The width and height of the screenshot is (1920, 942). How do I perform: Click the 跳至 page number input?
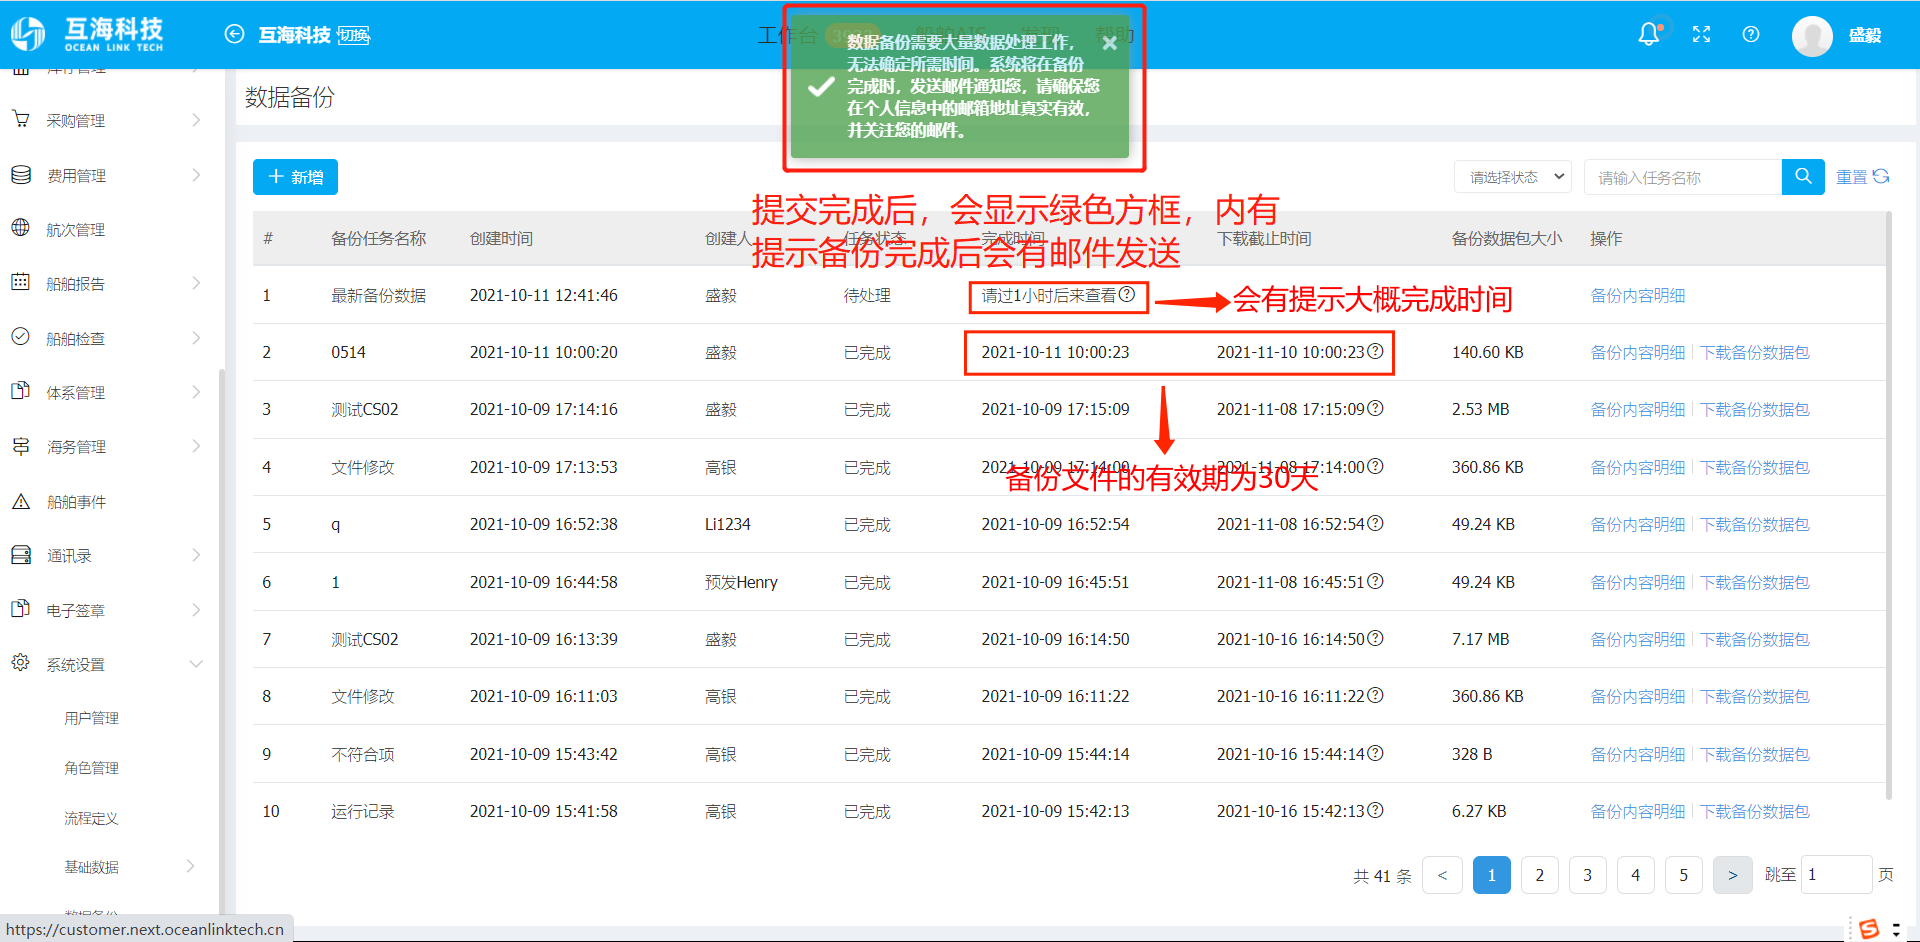coord(1836,875)
